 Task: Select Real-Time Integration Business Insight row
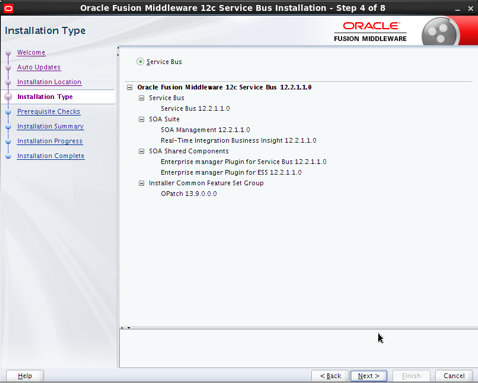tap(238, 141)
